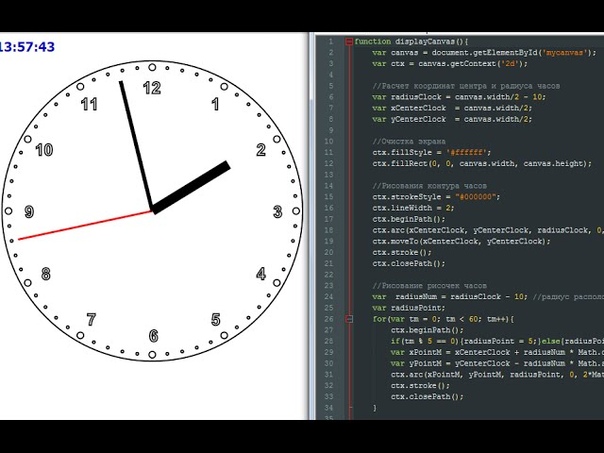
Task: Collapse the displayCanvas function fold marker
Action: [348, 42]
